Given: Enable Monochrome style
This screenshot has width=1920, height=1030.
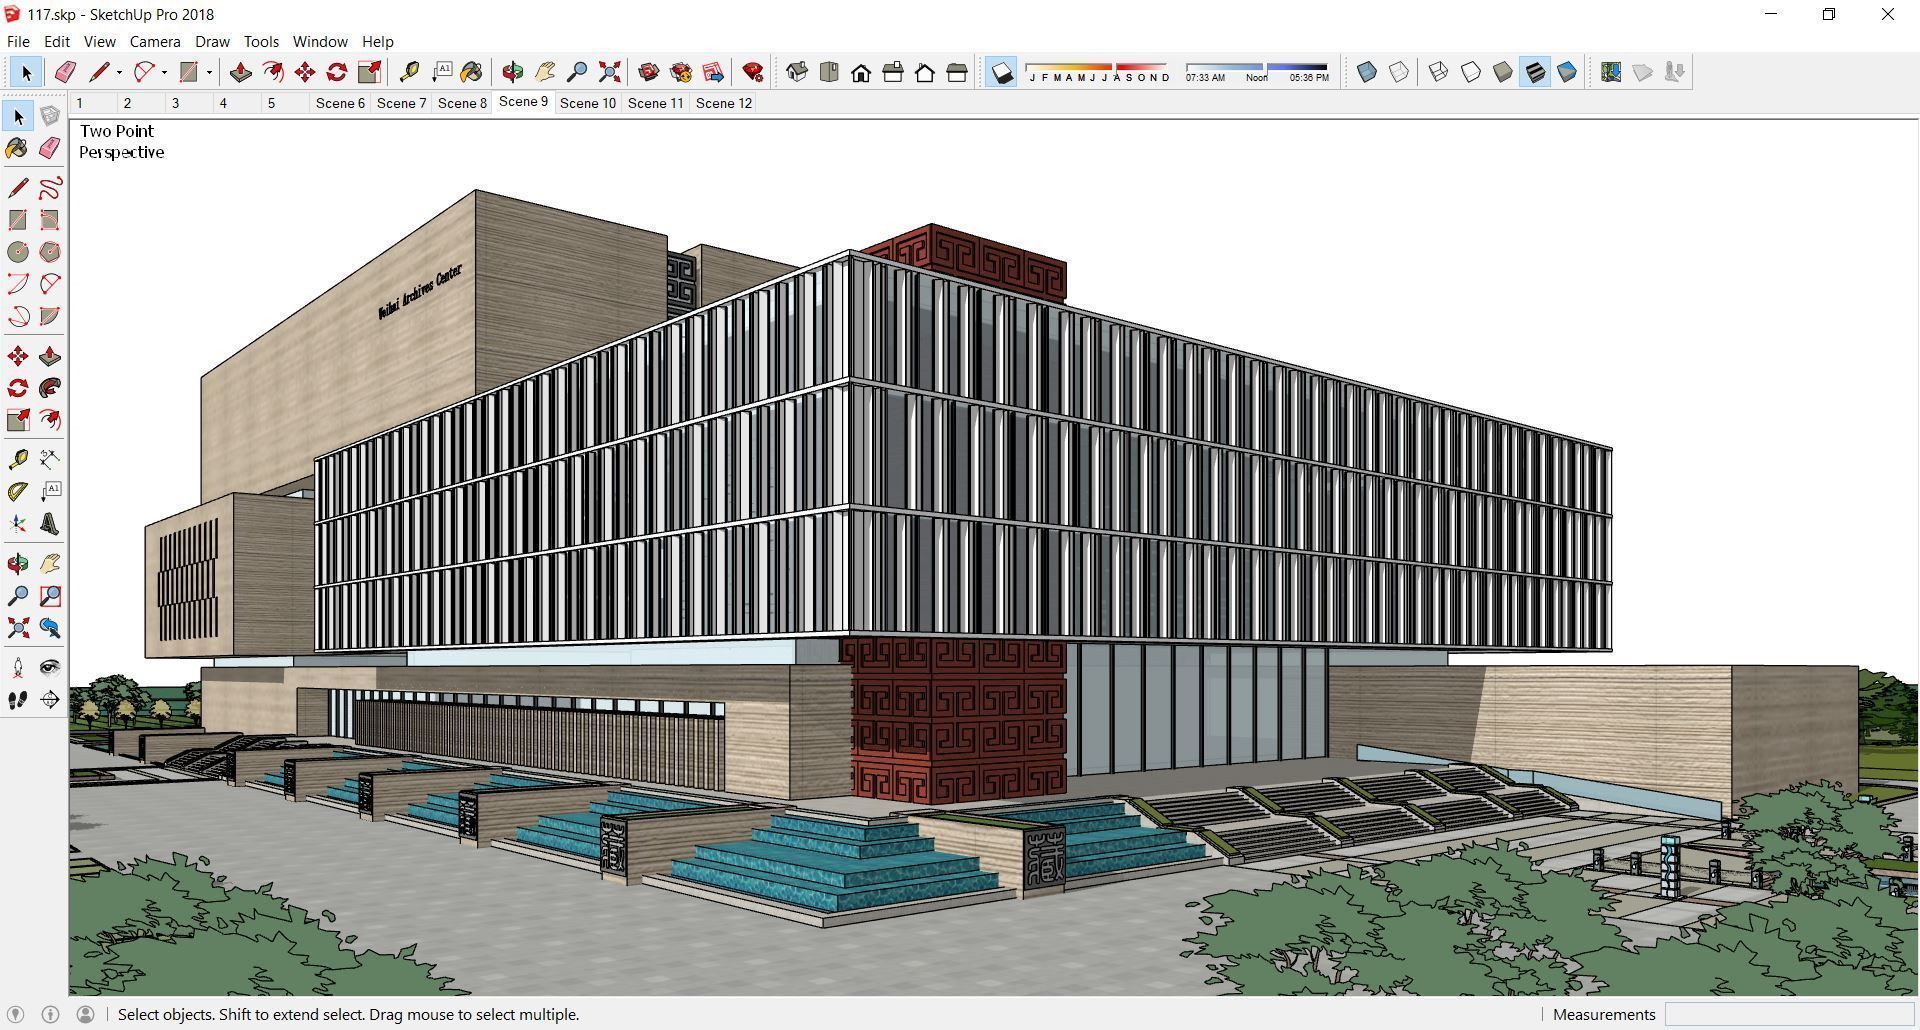Looking at the screenshot, I should [1567, 72].
